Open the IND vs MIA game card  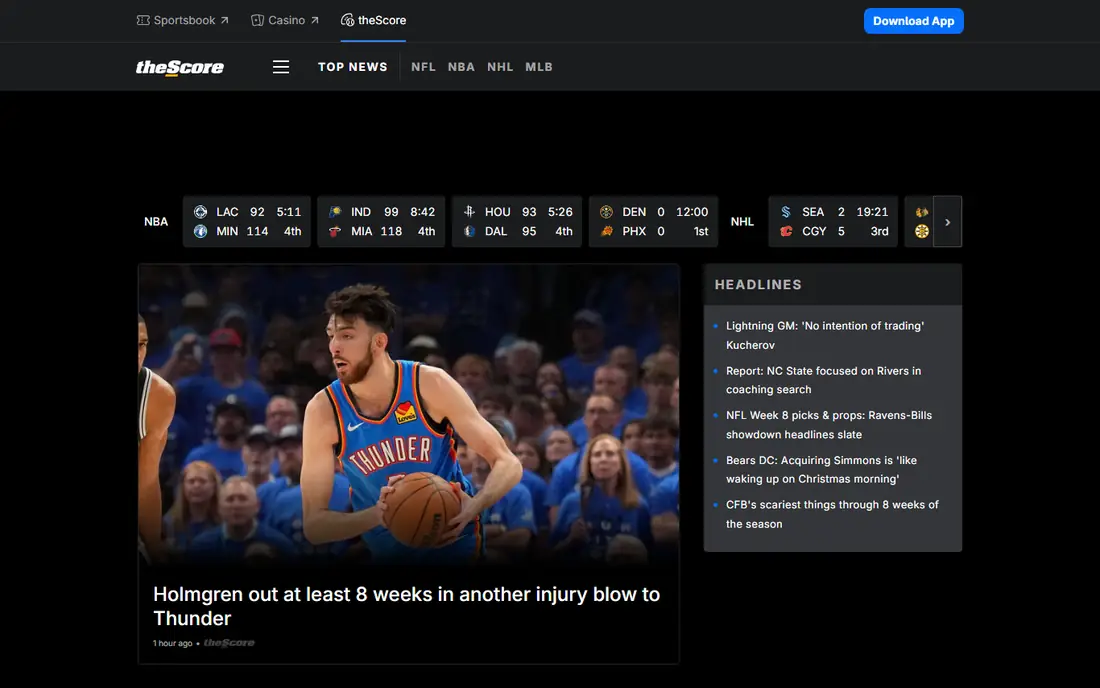coord(381,222)
